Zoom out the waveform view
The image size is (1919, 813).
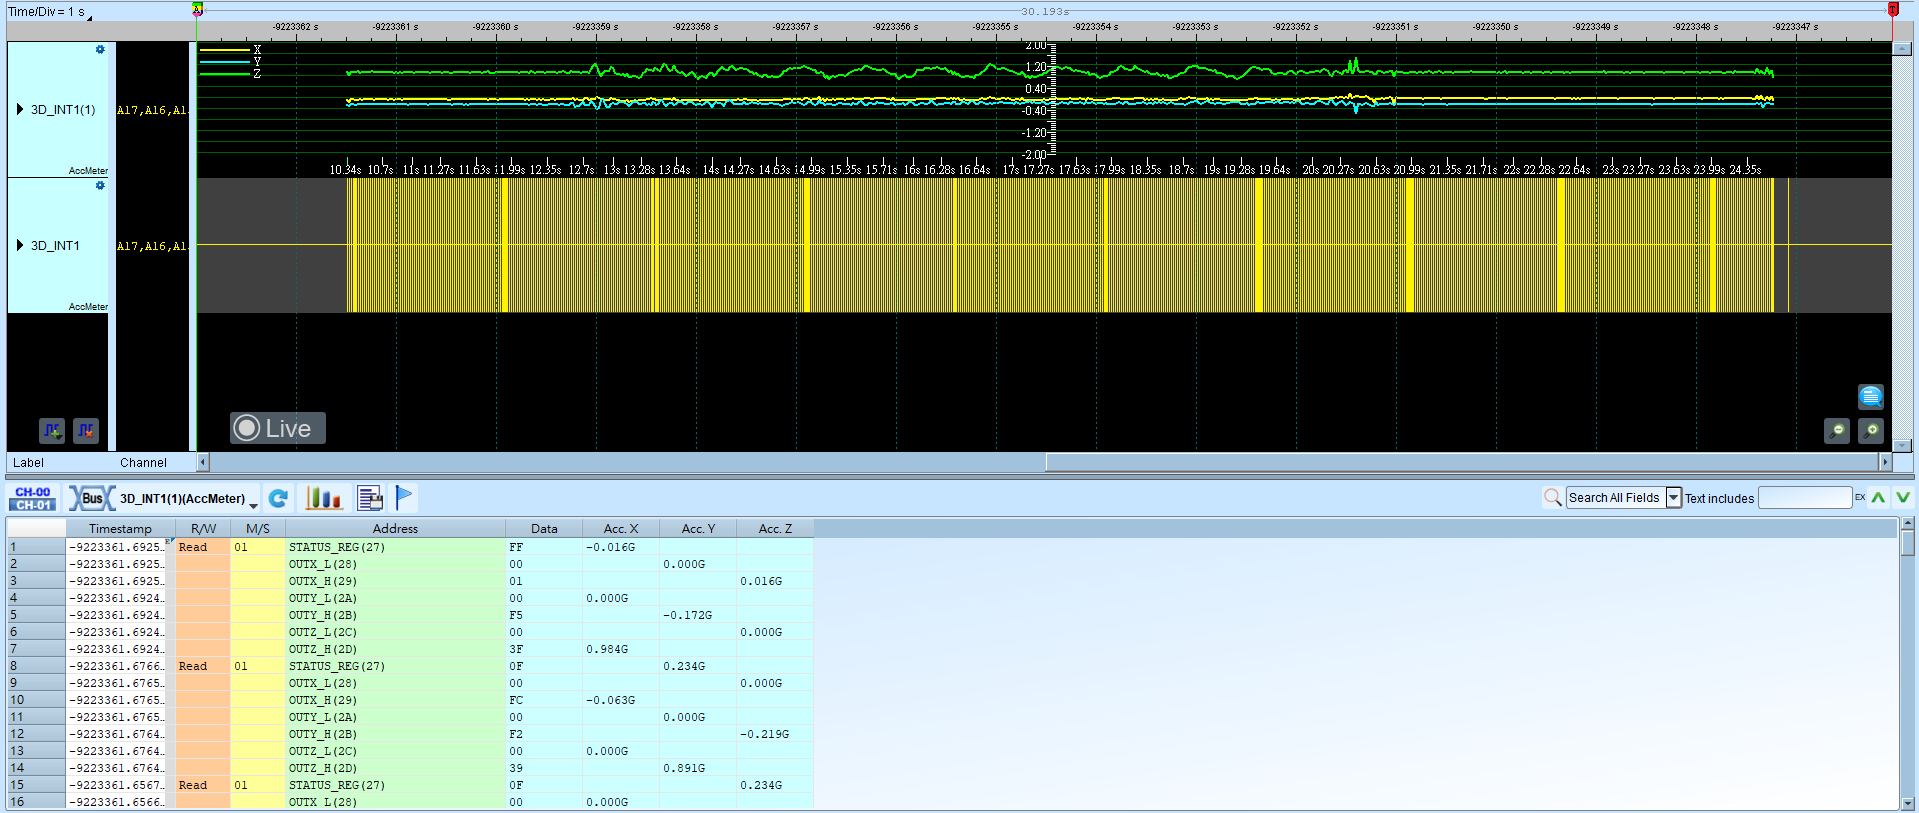click(1837, 430)
